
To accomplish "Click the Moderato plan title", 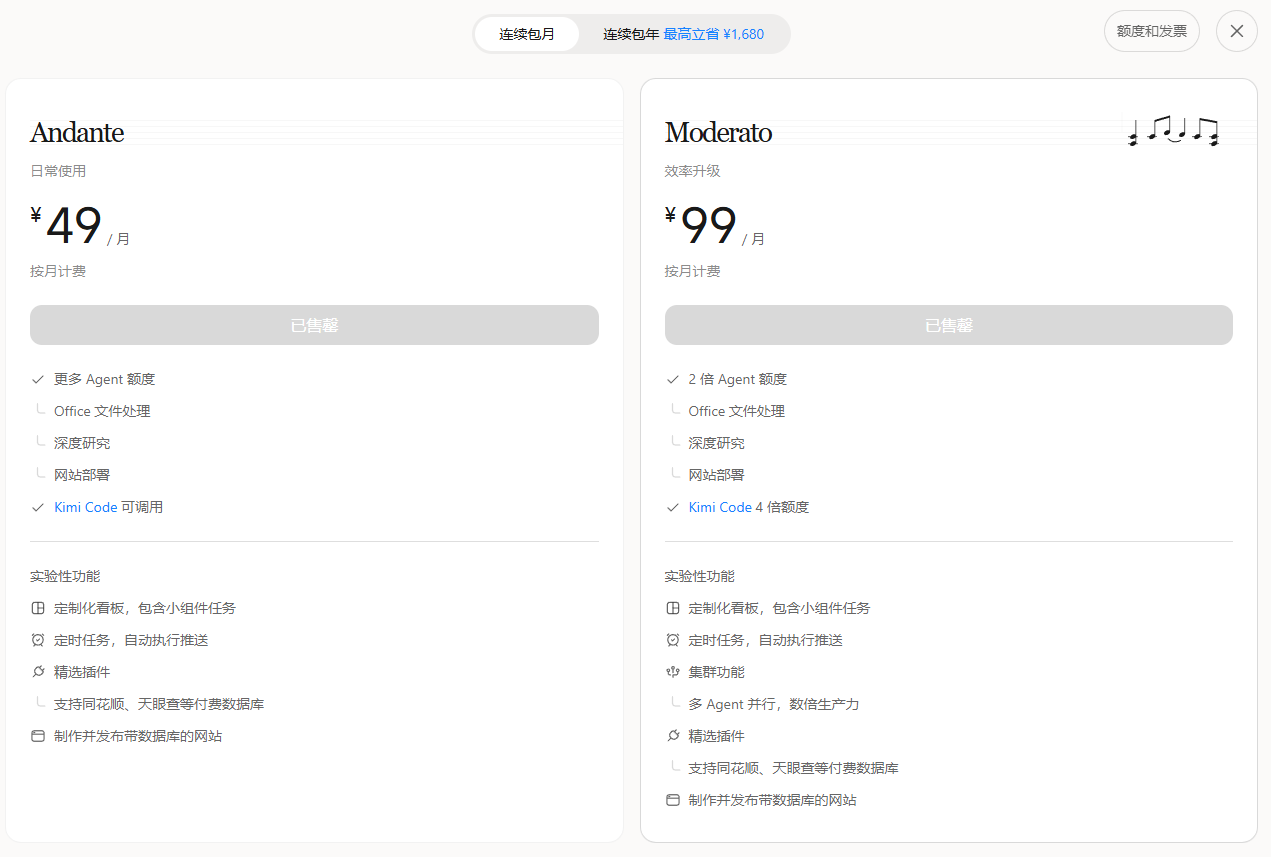I will click(x=718, y=132).
